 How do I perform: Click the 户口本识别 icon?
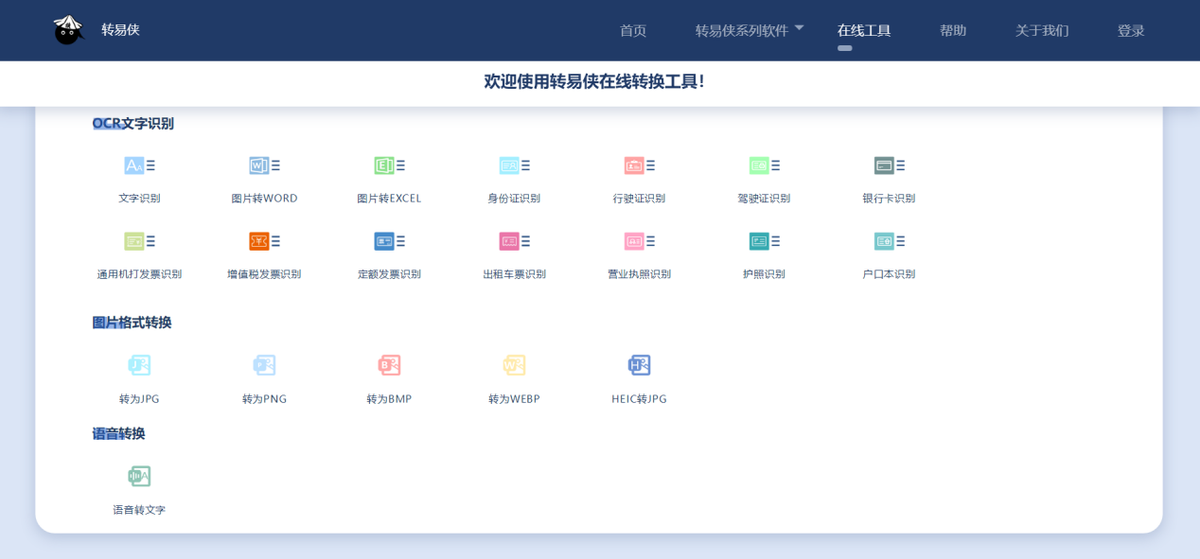click(889, 241)
